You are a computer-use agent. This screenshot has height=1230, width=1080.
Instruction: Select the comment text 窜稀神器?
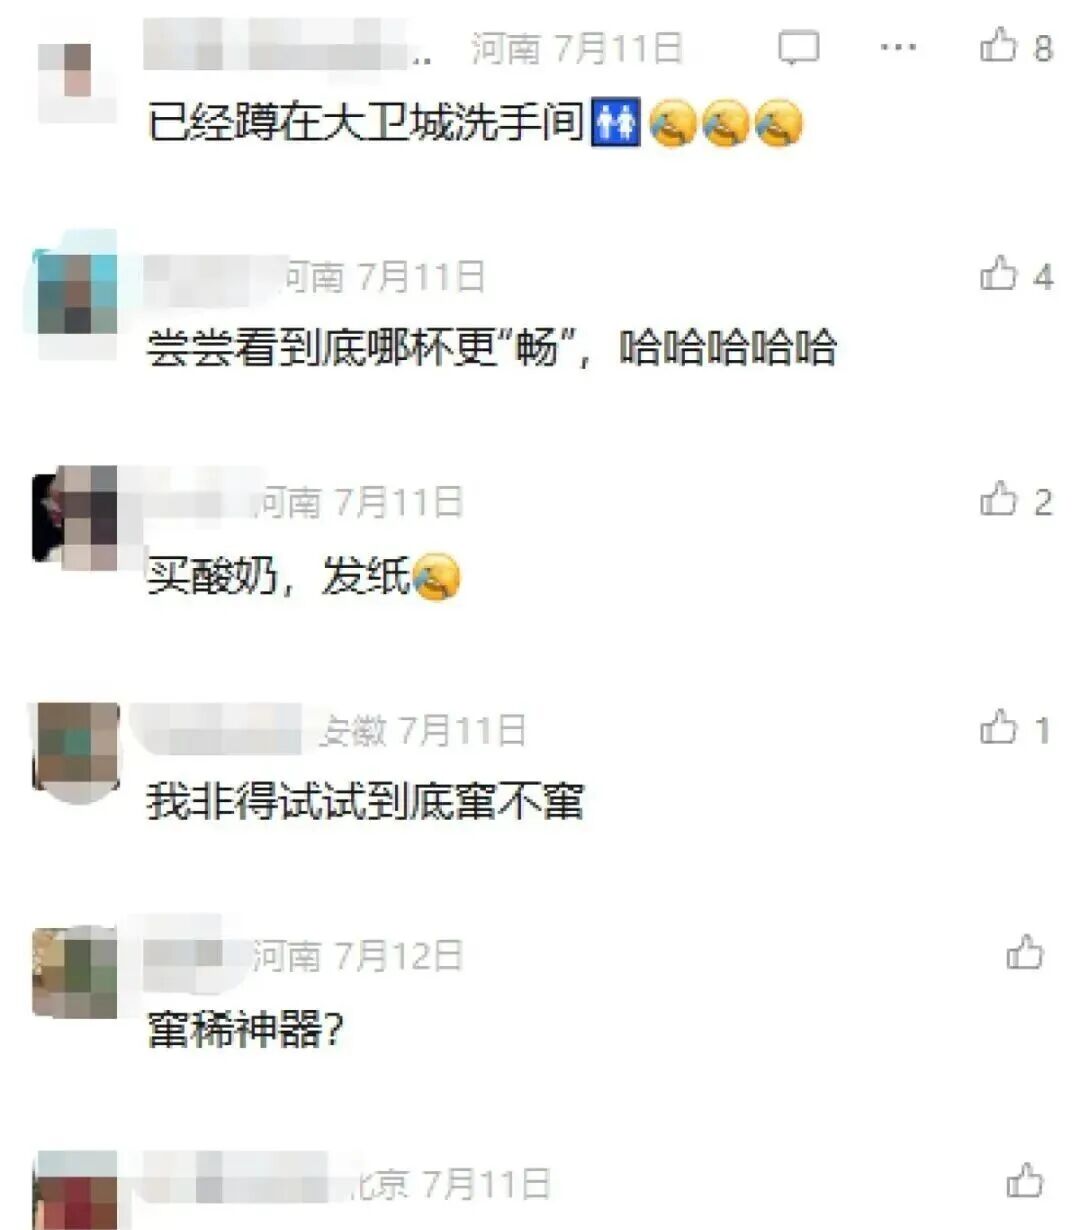(246, 1029)
